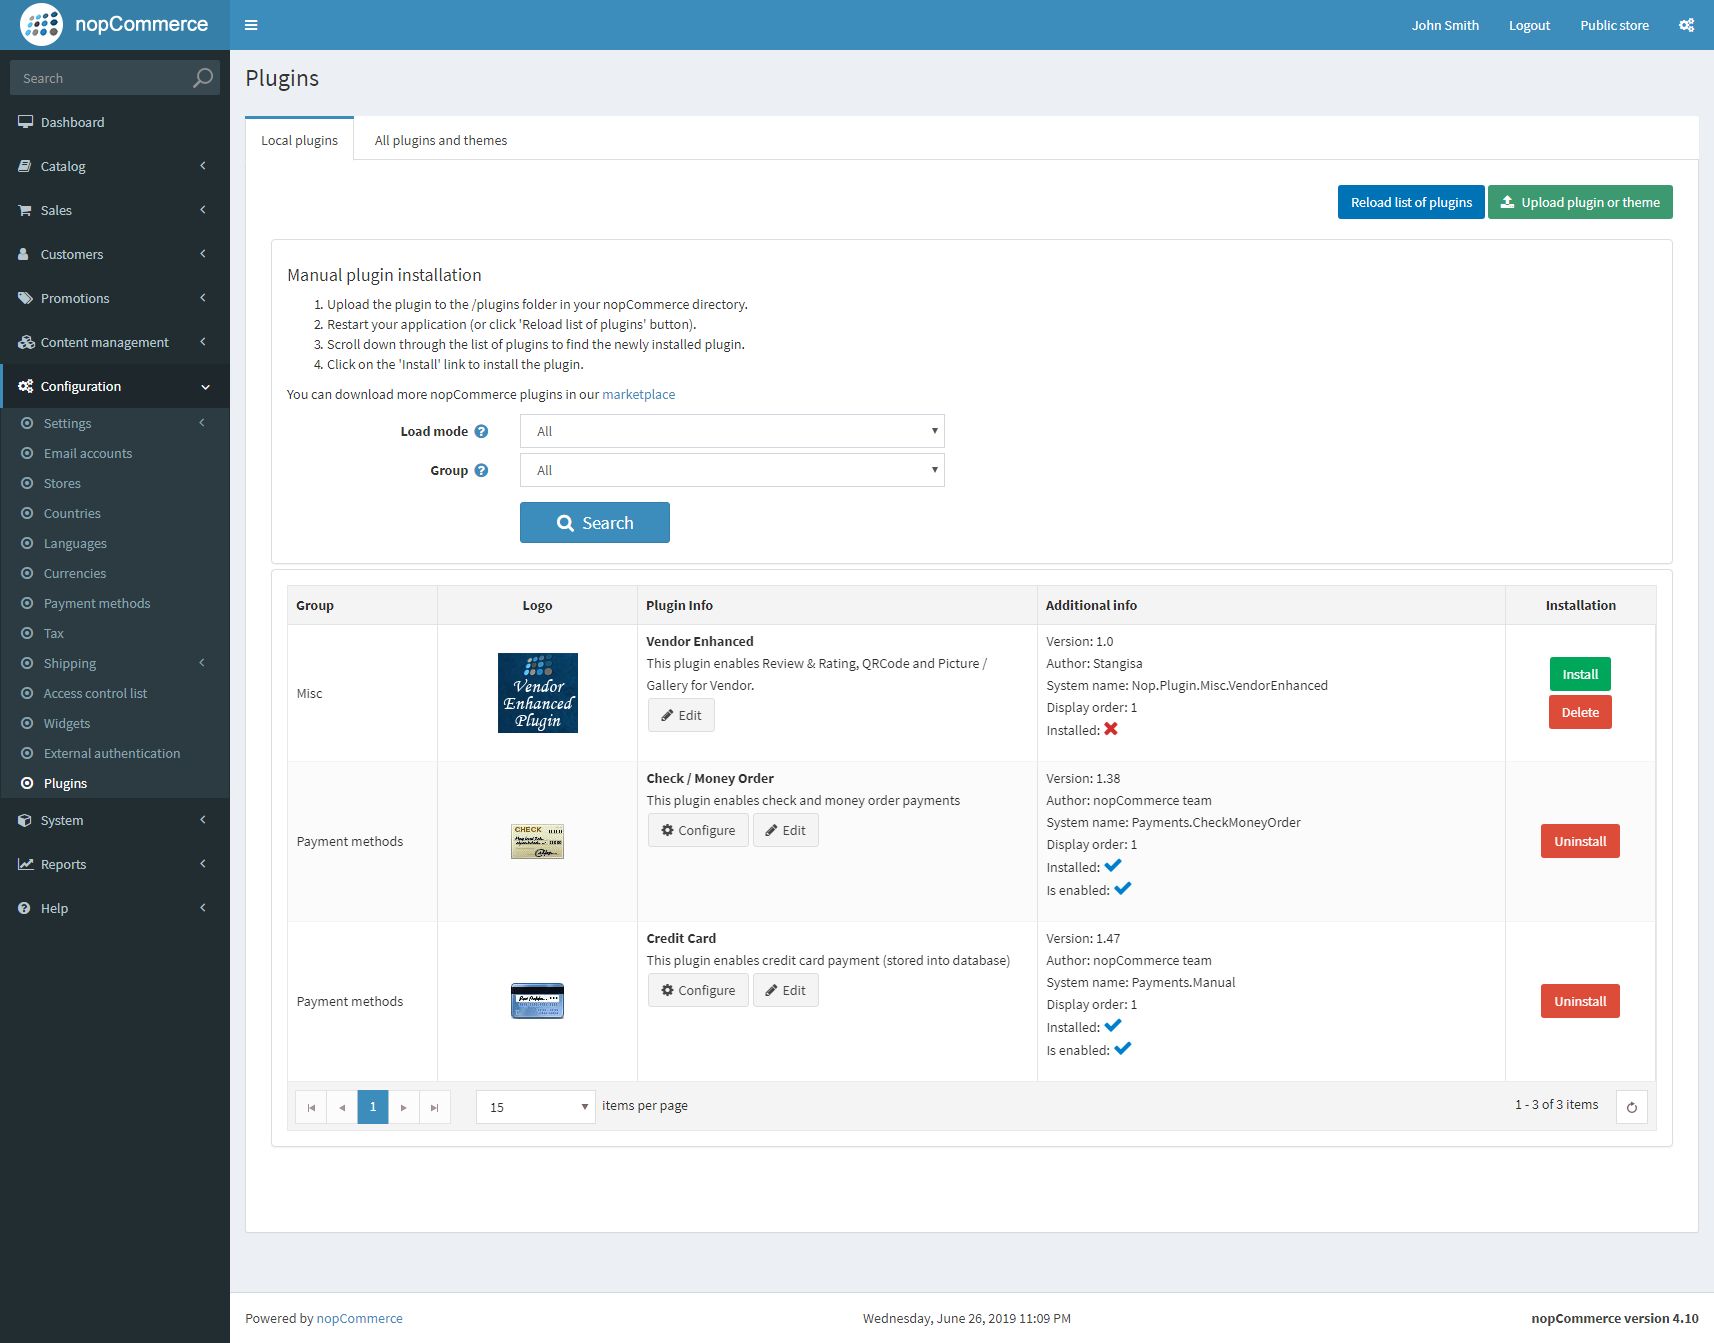Configure the Credit Card plugin

click(698, 990)
